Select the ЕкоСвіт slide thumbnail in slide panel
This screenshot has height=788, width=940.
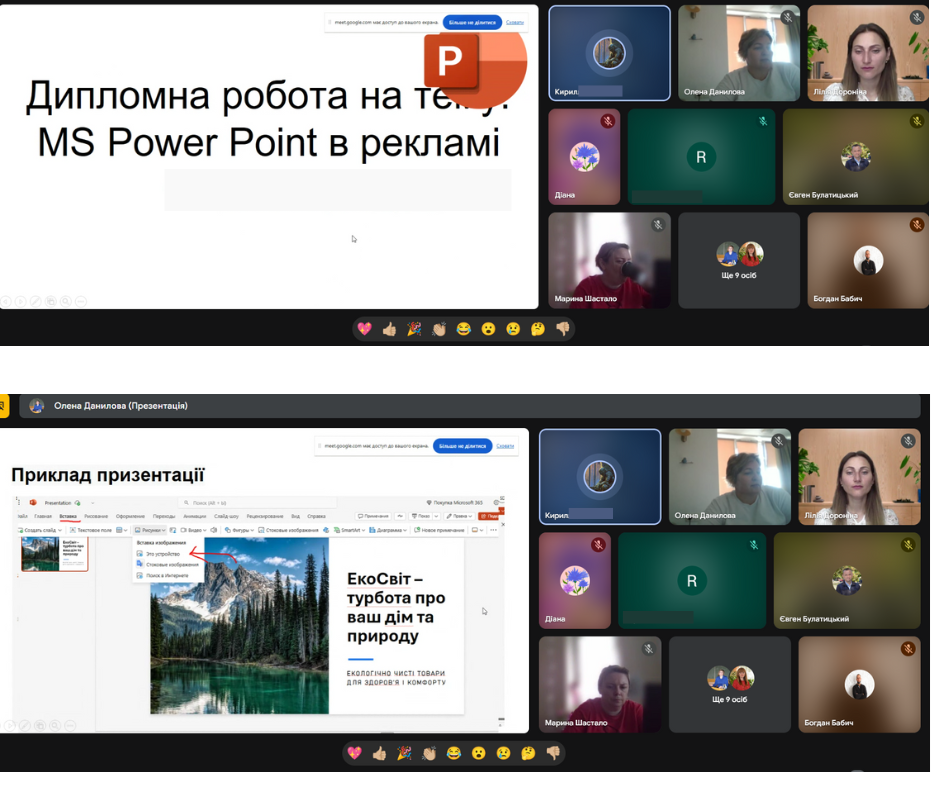click(54, 554)
